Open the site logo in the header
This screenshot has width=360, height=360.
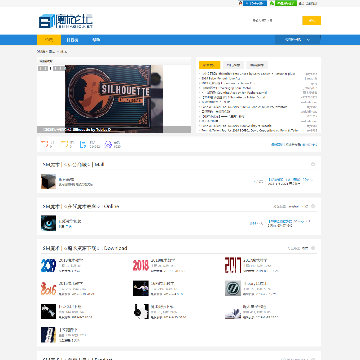[x=66, y=21]
